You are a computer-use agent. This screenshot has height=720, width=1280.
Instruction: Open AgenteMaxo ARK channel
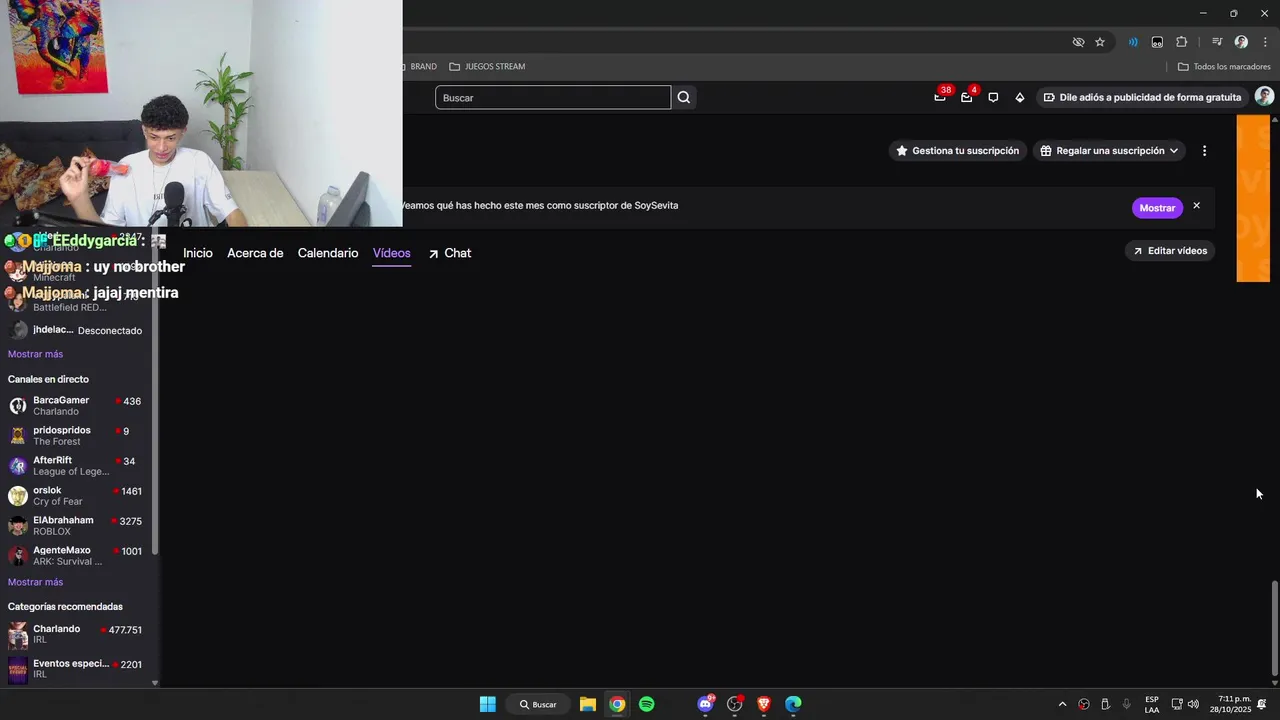[76, 555]
